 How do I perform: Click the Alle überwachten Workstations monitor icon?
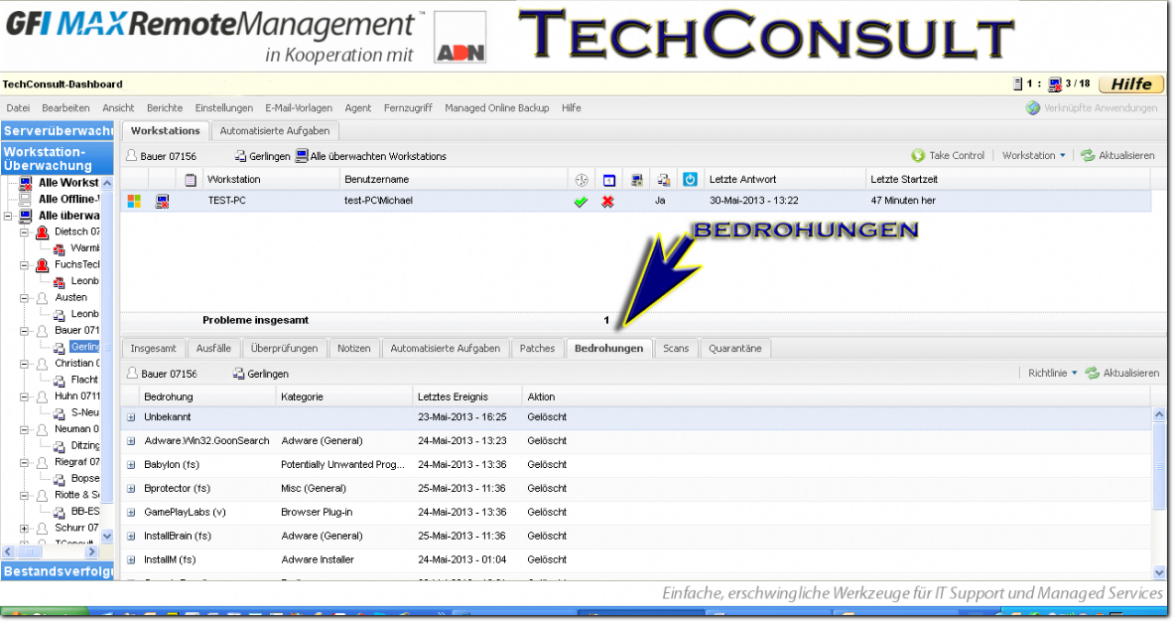pyautogui.click(x=301, y=156)
